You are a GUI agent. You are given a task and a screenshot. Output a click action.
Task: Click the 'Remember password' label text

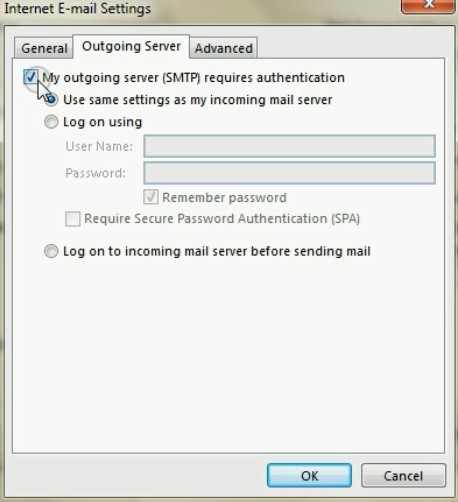(224, 198)
